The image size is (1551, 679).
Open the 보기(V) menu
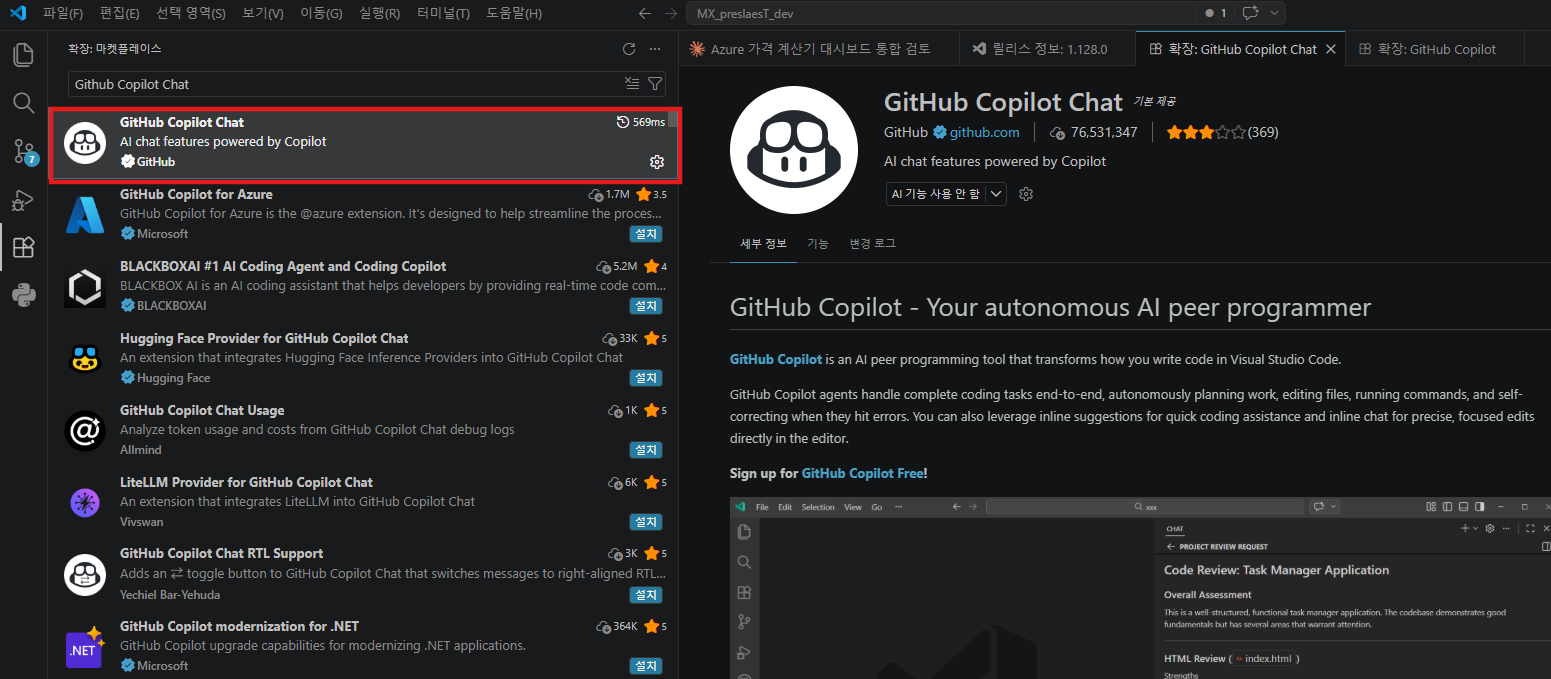(263, 14)
